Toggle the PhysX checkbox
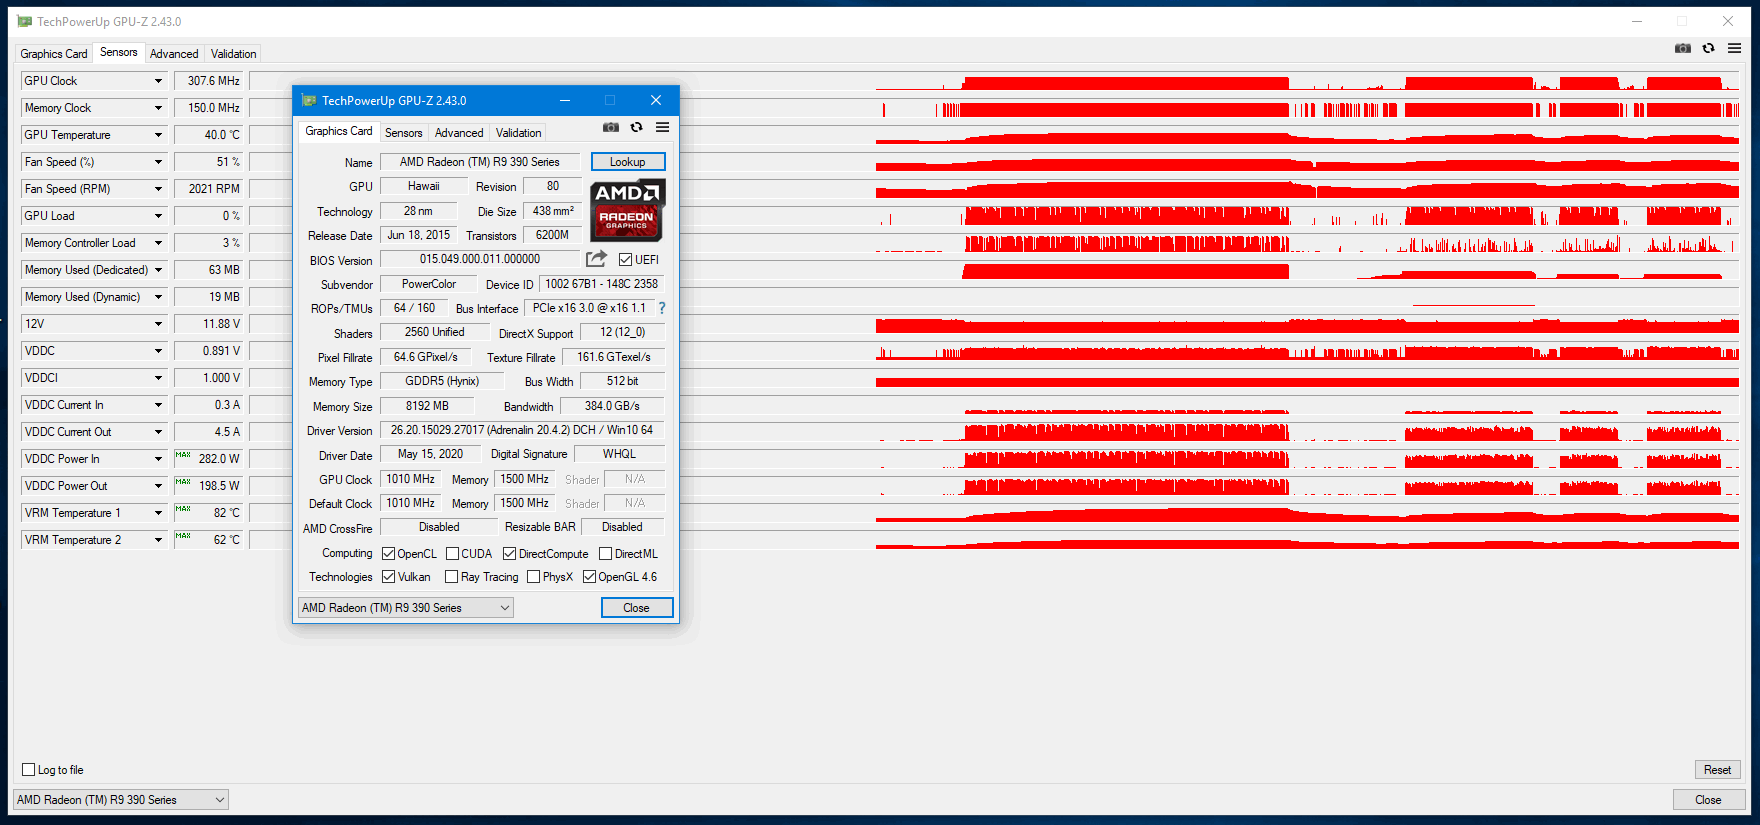The image size is (1760, 825). [533, 577]
